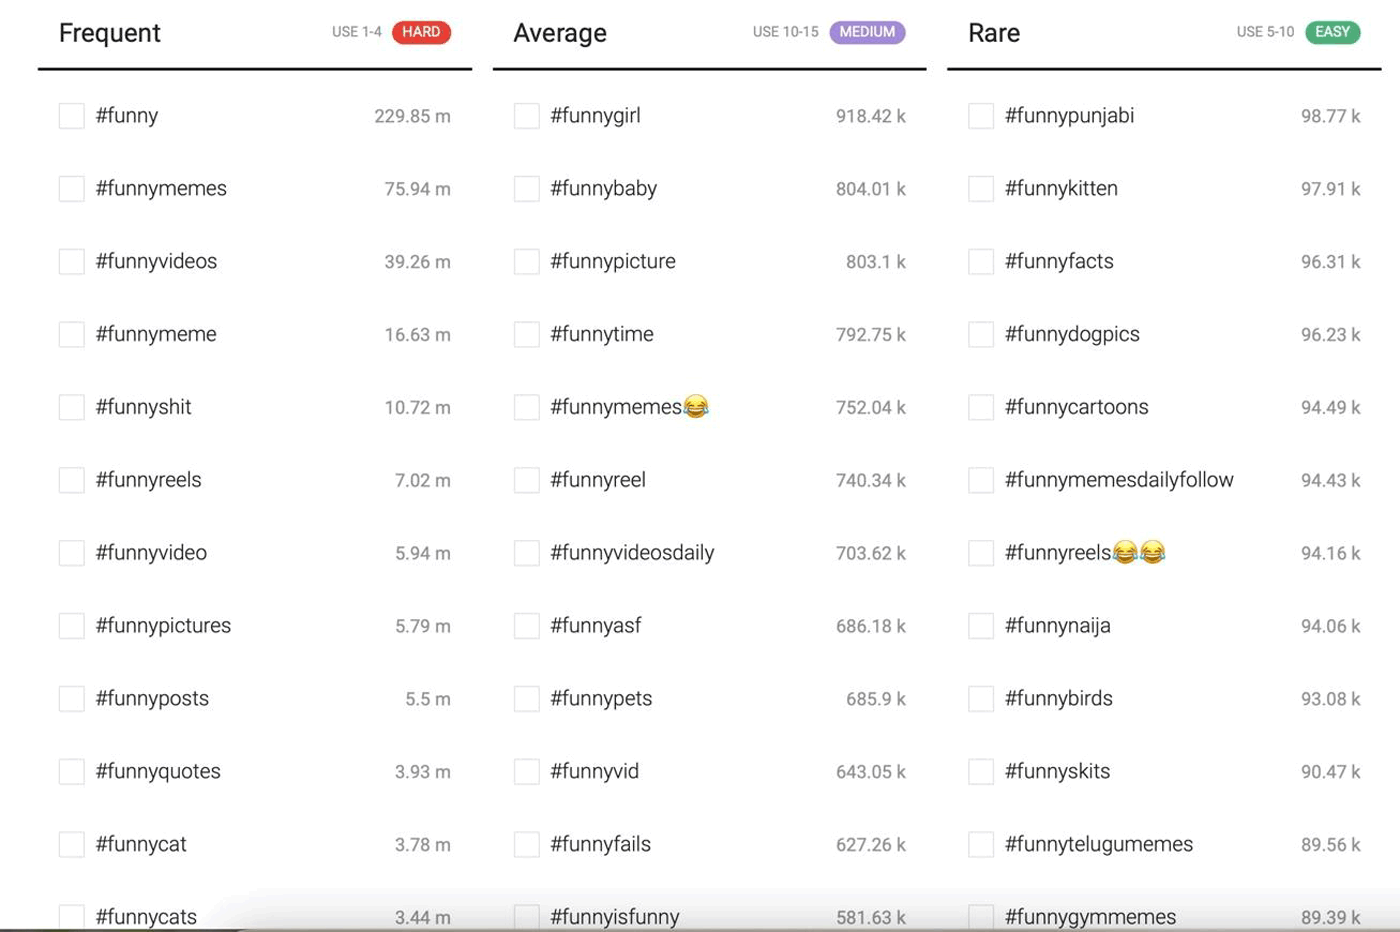
Task: Click the green EASY badge
Action: (x=1332, y=32)
